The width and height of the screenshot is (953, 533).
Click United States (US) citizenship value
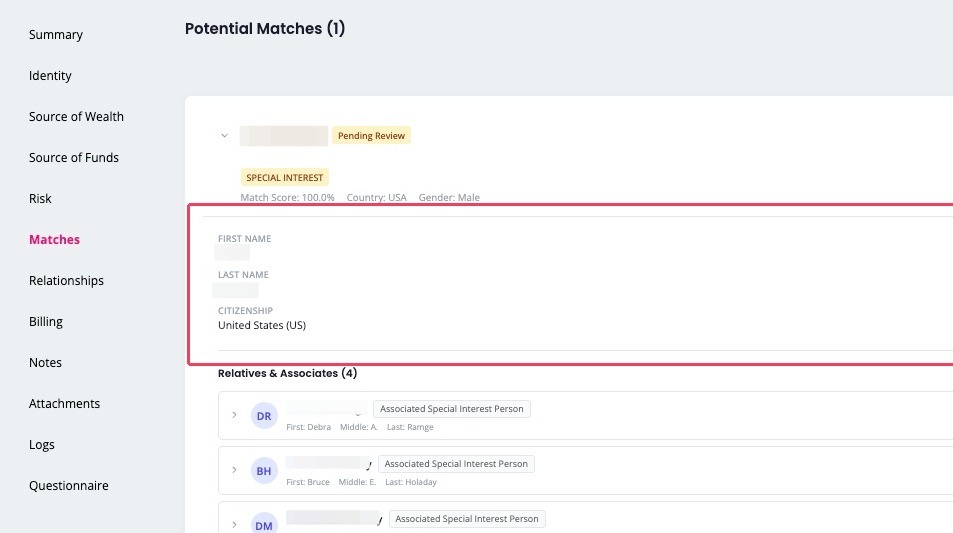pos(262,325)
